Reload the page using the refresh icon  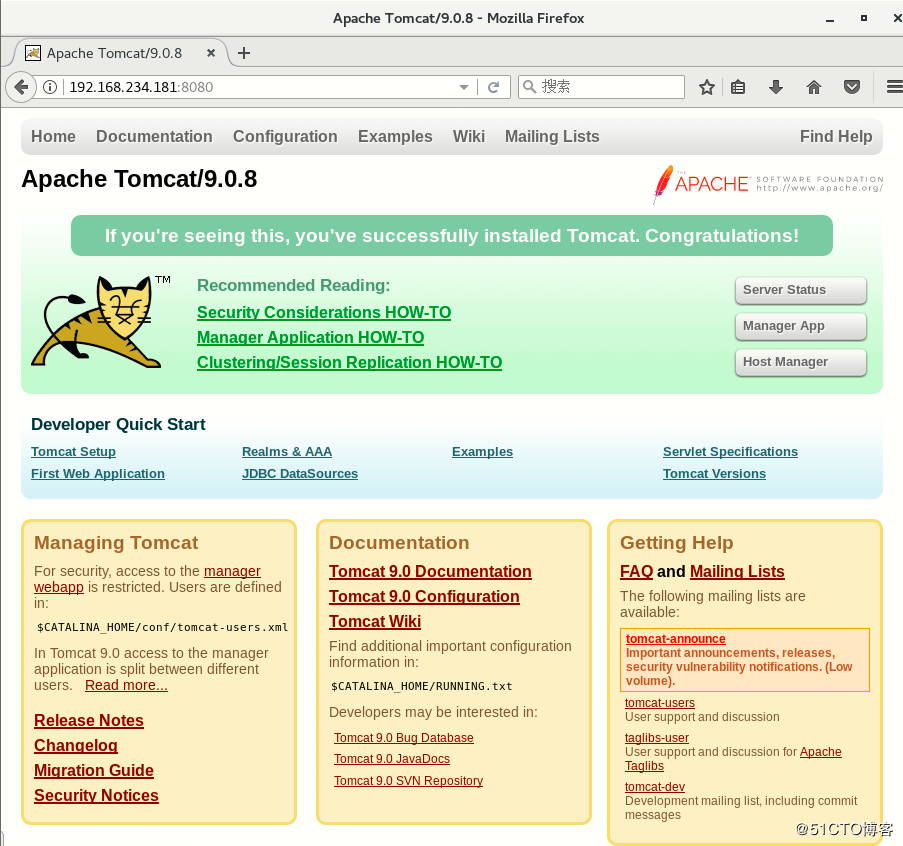494,87
